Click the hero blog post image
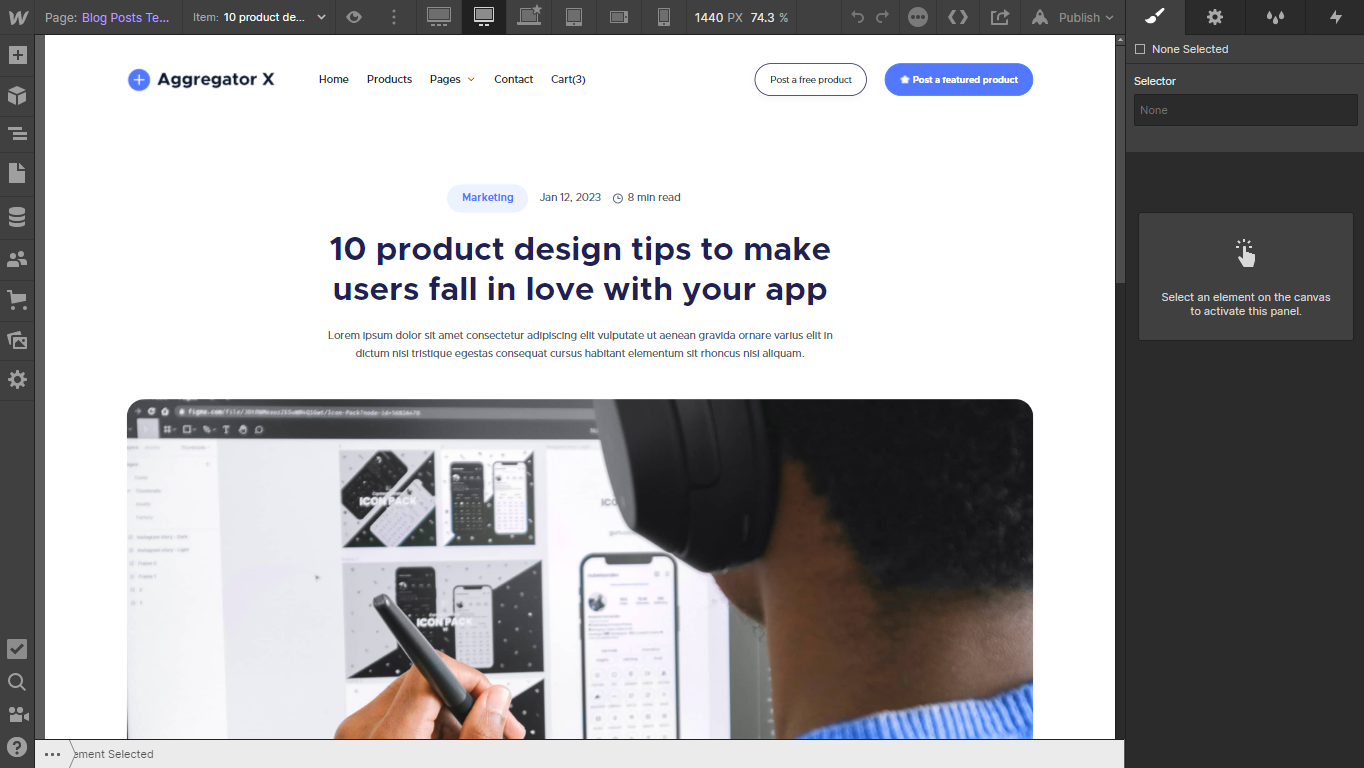1364x768 pixels. pyautogui.click(x=580, y=569)
